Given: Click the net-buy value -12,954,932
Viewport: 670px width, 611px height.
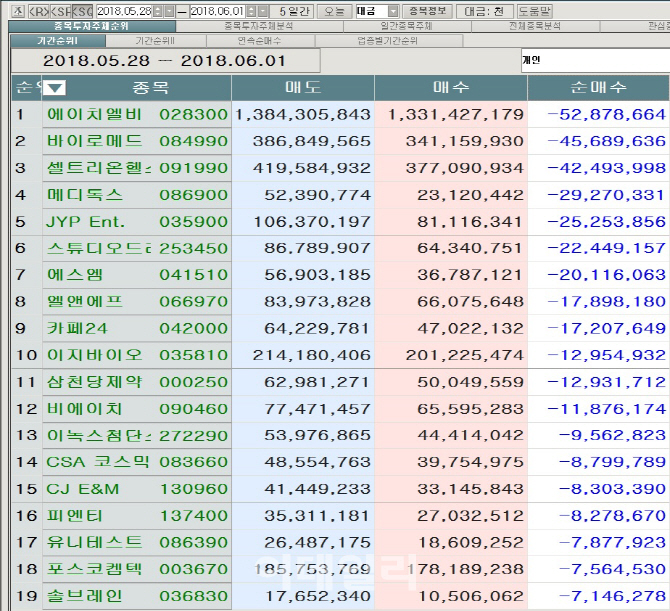Looking at the screenshot, I should (x=606, y=355).
